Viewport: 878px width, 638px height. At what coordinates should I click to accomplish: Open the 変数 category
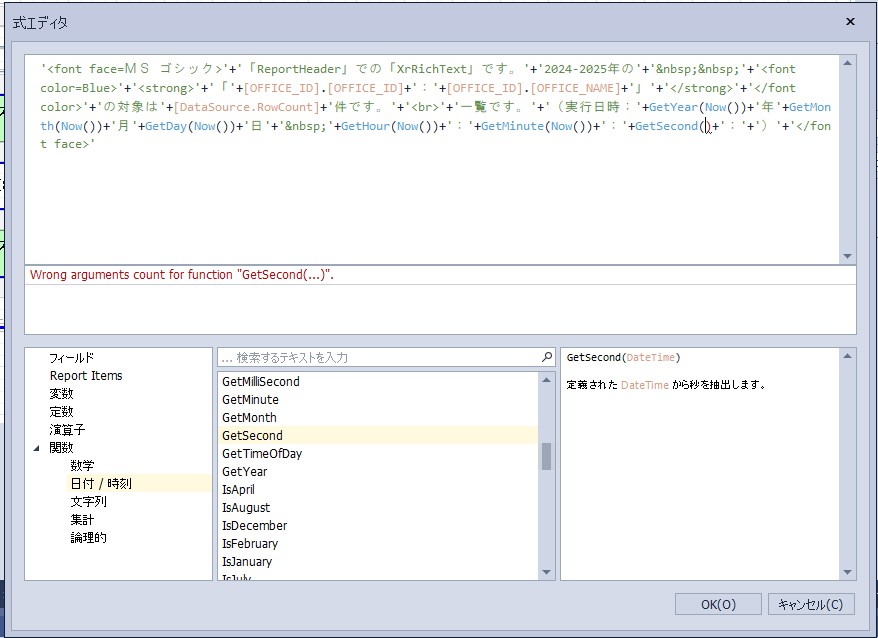coord(61,393)
